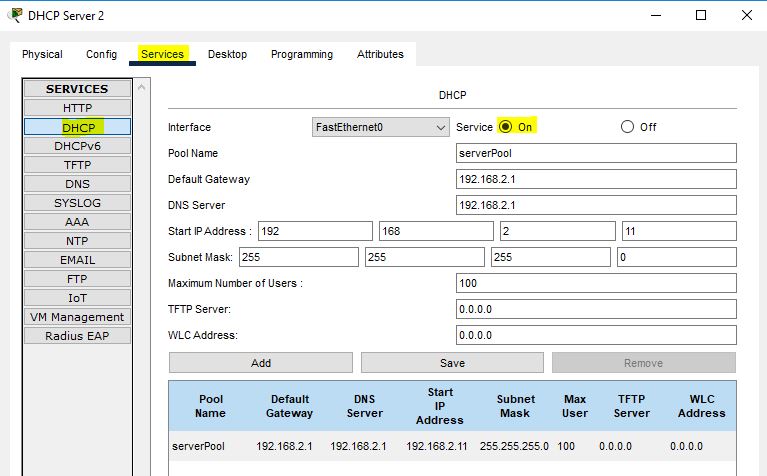The height and width of the screenshot is (476, 767).
Task: Click the Default Gateway input field
Action: tap(596, 179)
